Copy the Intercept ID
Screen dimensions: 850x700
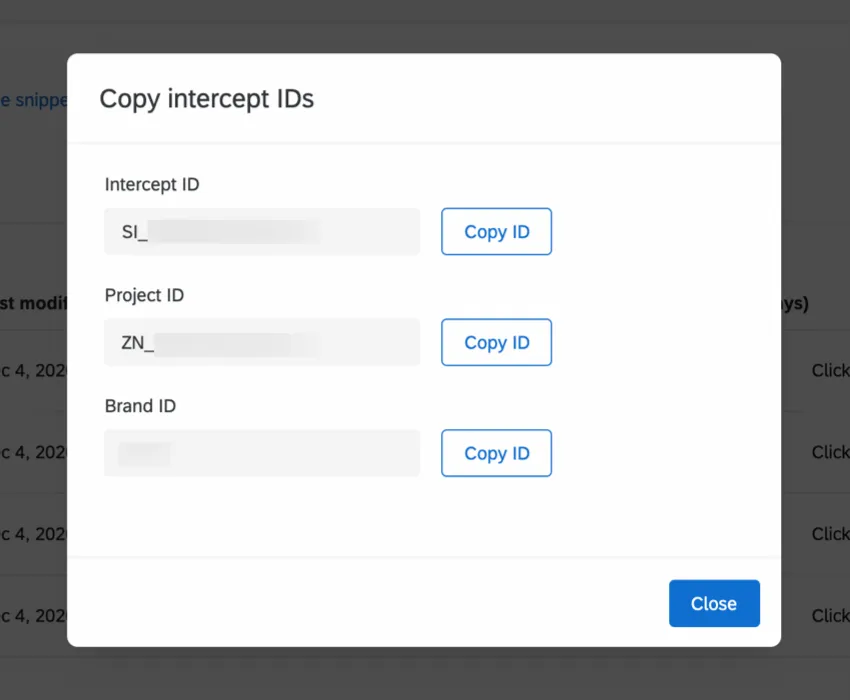[496, 231]
